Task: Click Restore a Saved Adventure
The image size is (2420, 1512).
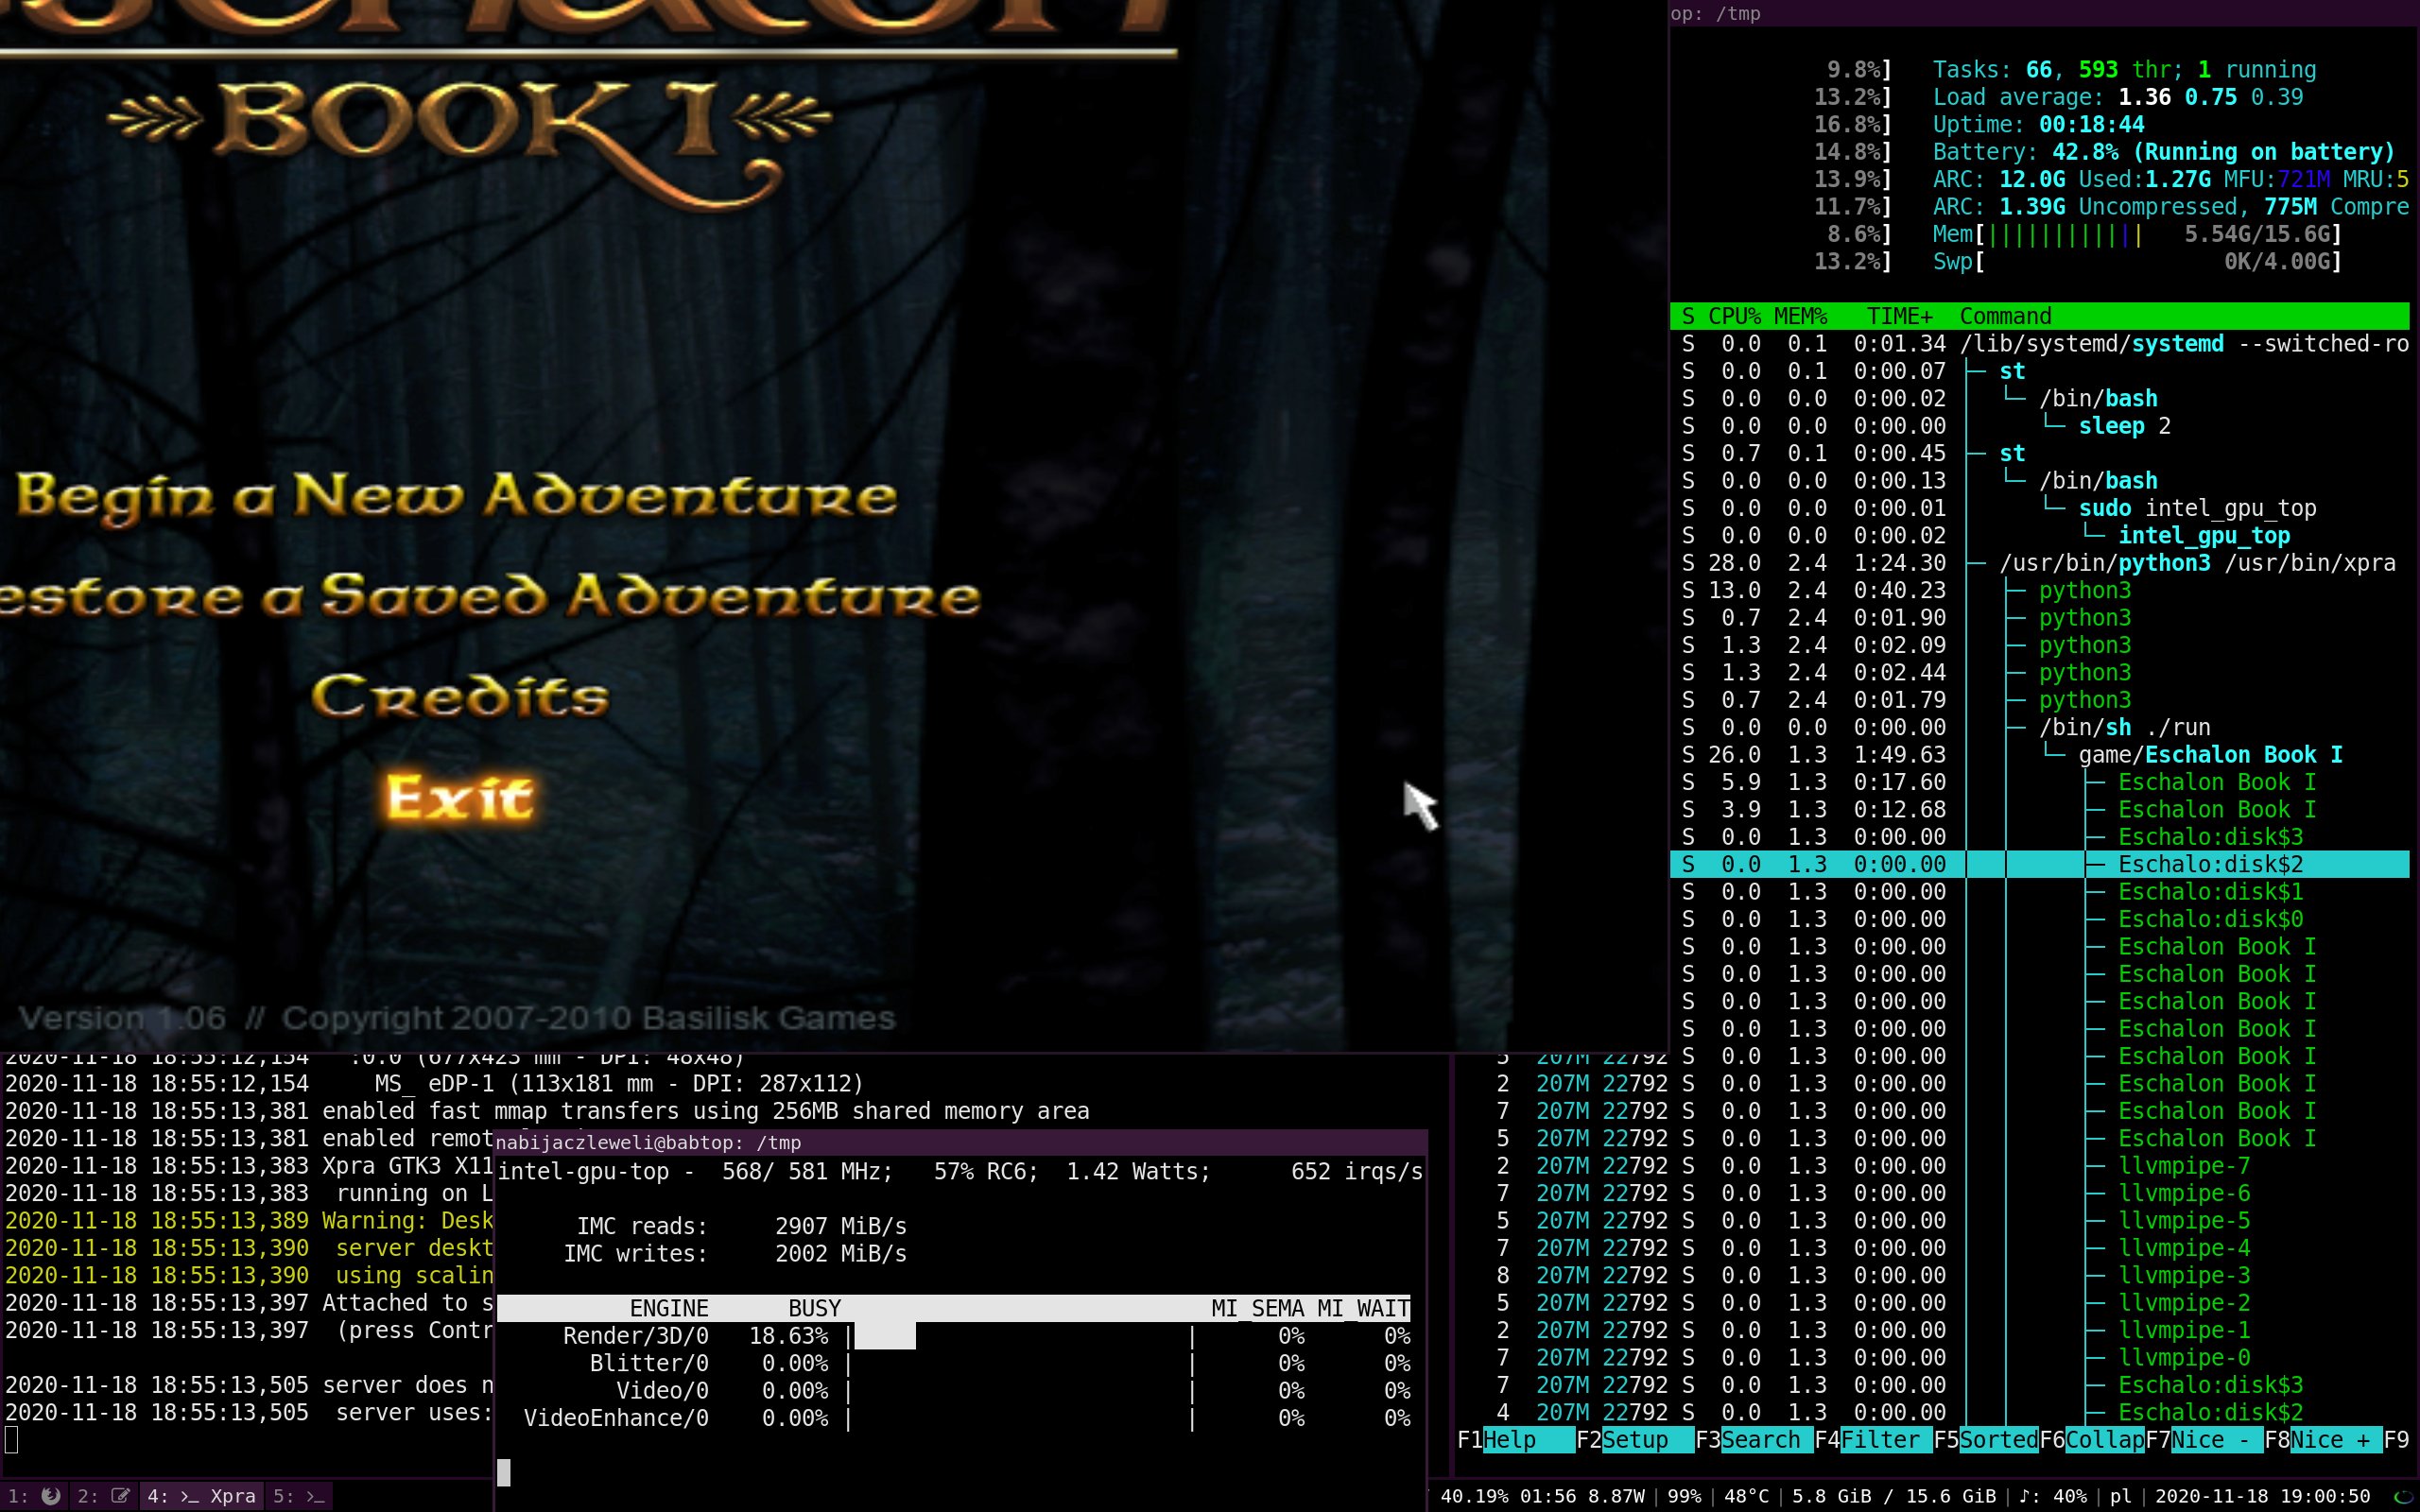Action: [490, 597]
